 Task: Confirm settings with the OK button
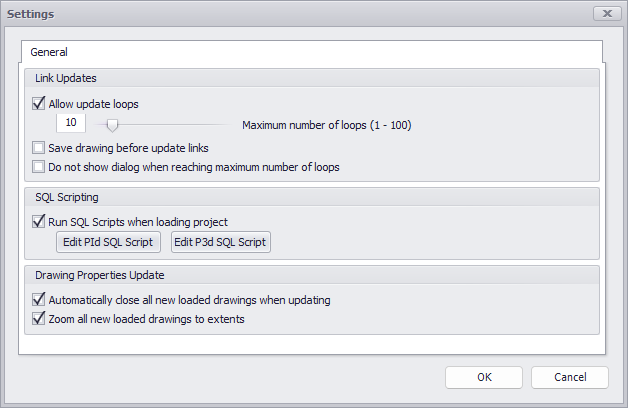[484, 377]
